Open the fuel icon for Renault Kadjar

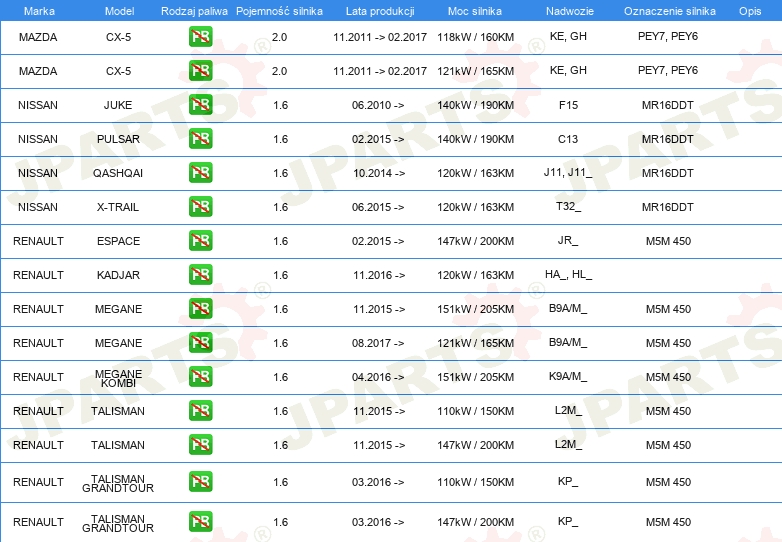tap(200, 275)
